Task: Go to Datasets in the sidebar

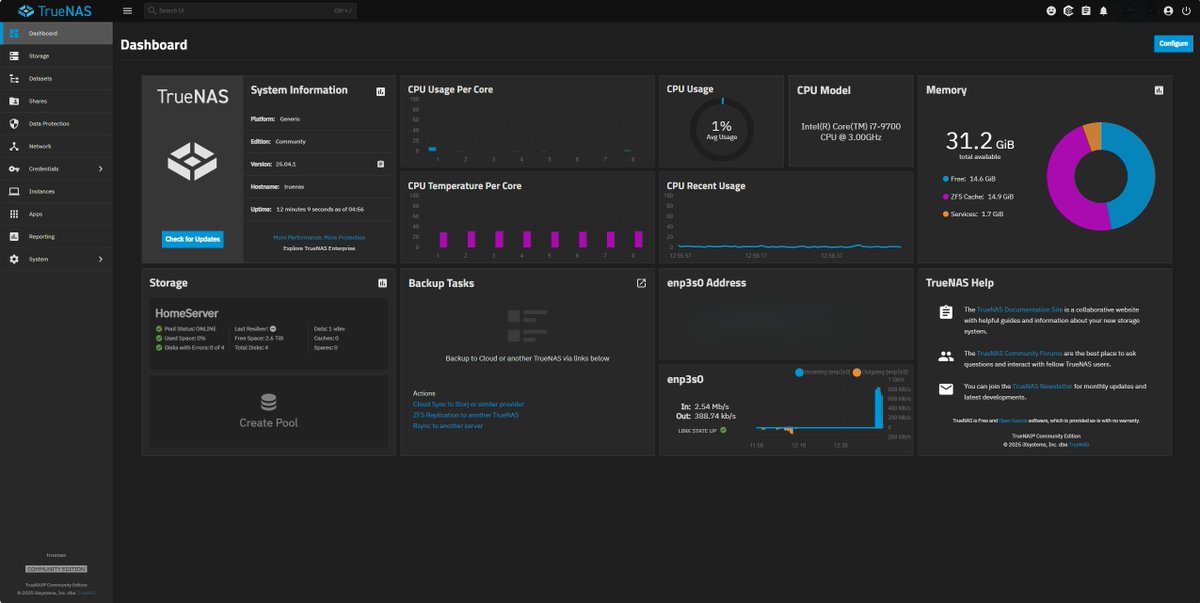Action: point(56,78)
